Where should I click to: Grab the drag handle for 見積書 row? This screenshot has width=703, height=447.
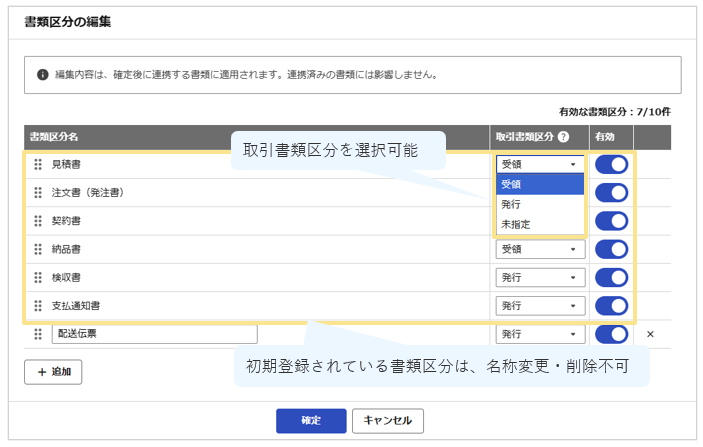tap(38, 165)
